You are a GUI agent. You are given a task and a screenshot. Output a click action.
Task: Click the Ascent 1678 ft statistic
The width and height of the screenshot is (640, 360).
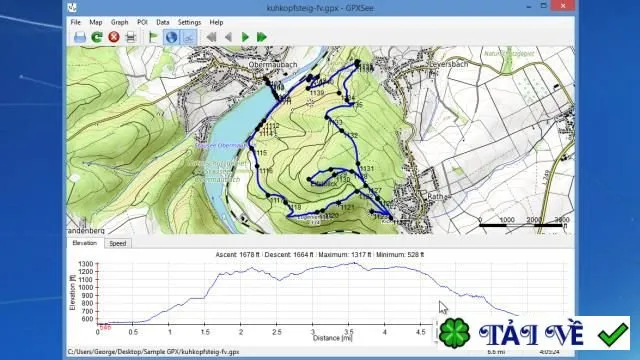[x=238, y=254]
